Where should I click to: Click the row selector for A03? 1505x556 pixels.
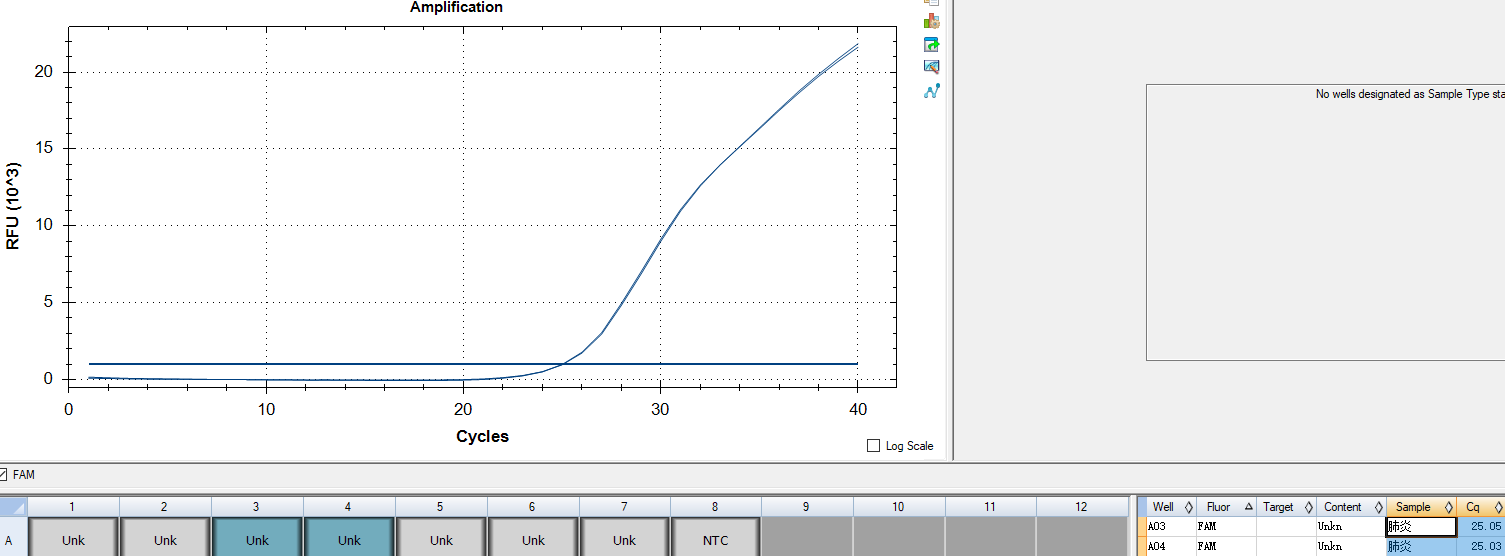click(1141, 526)
